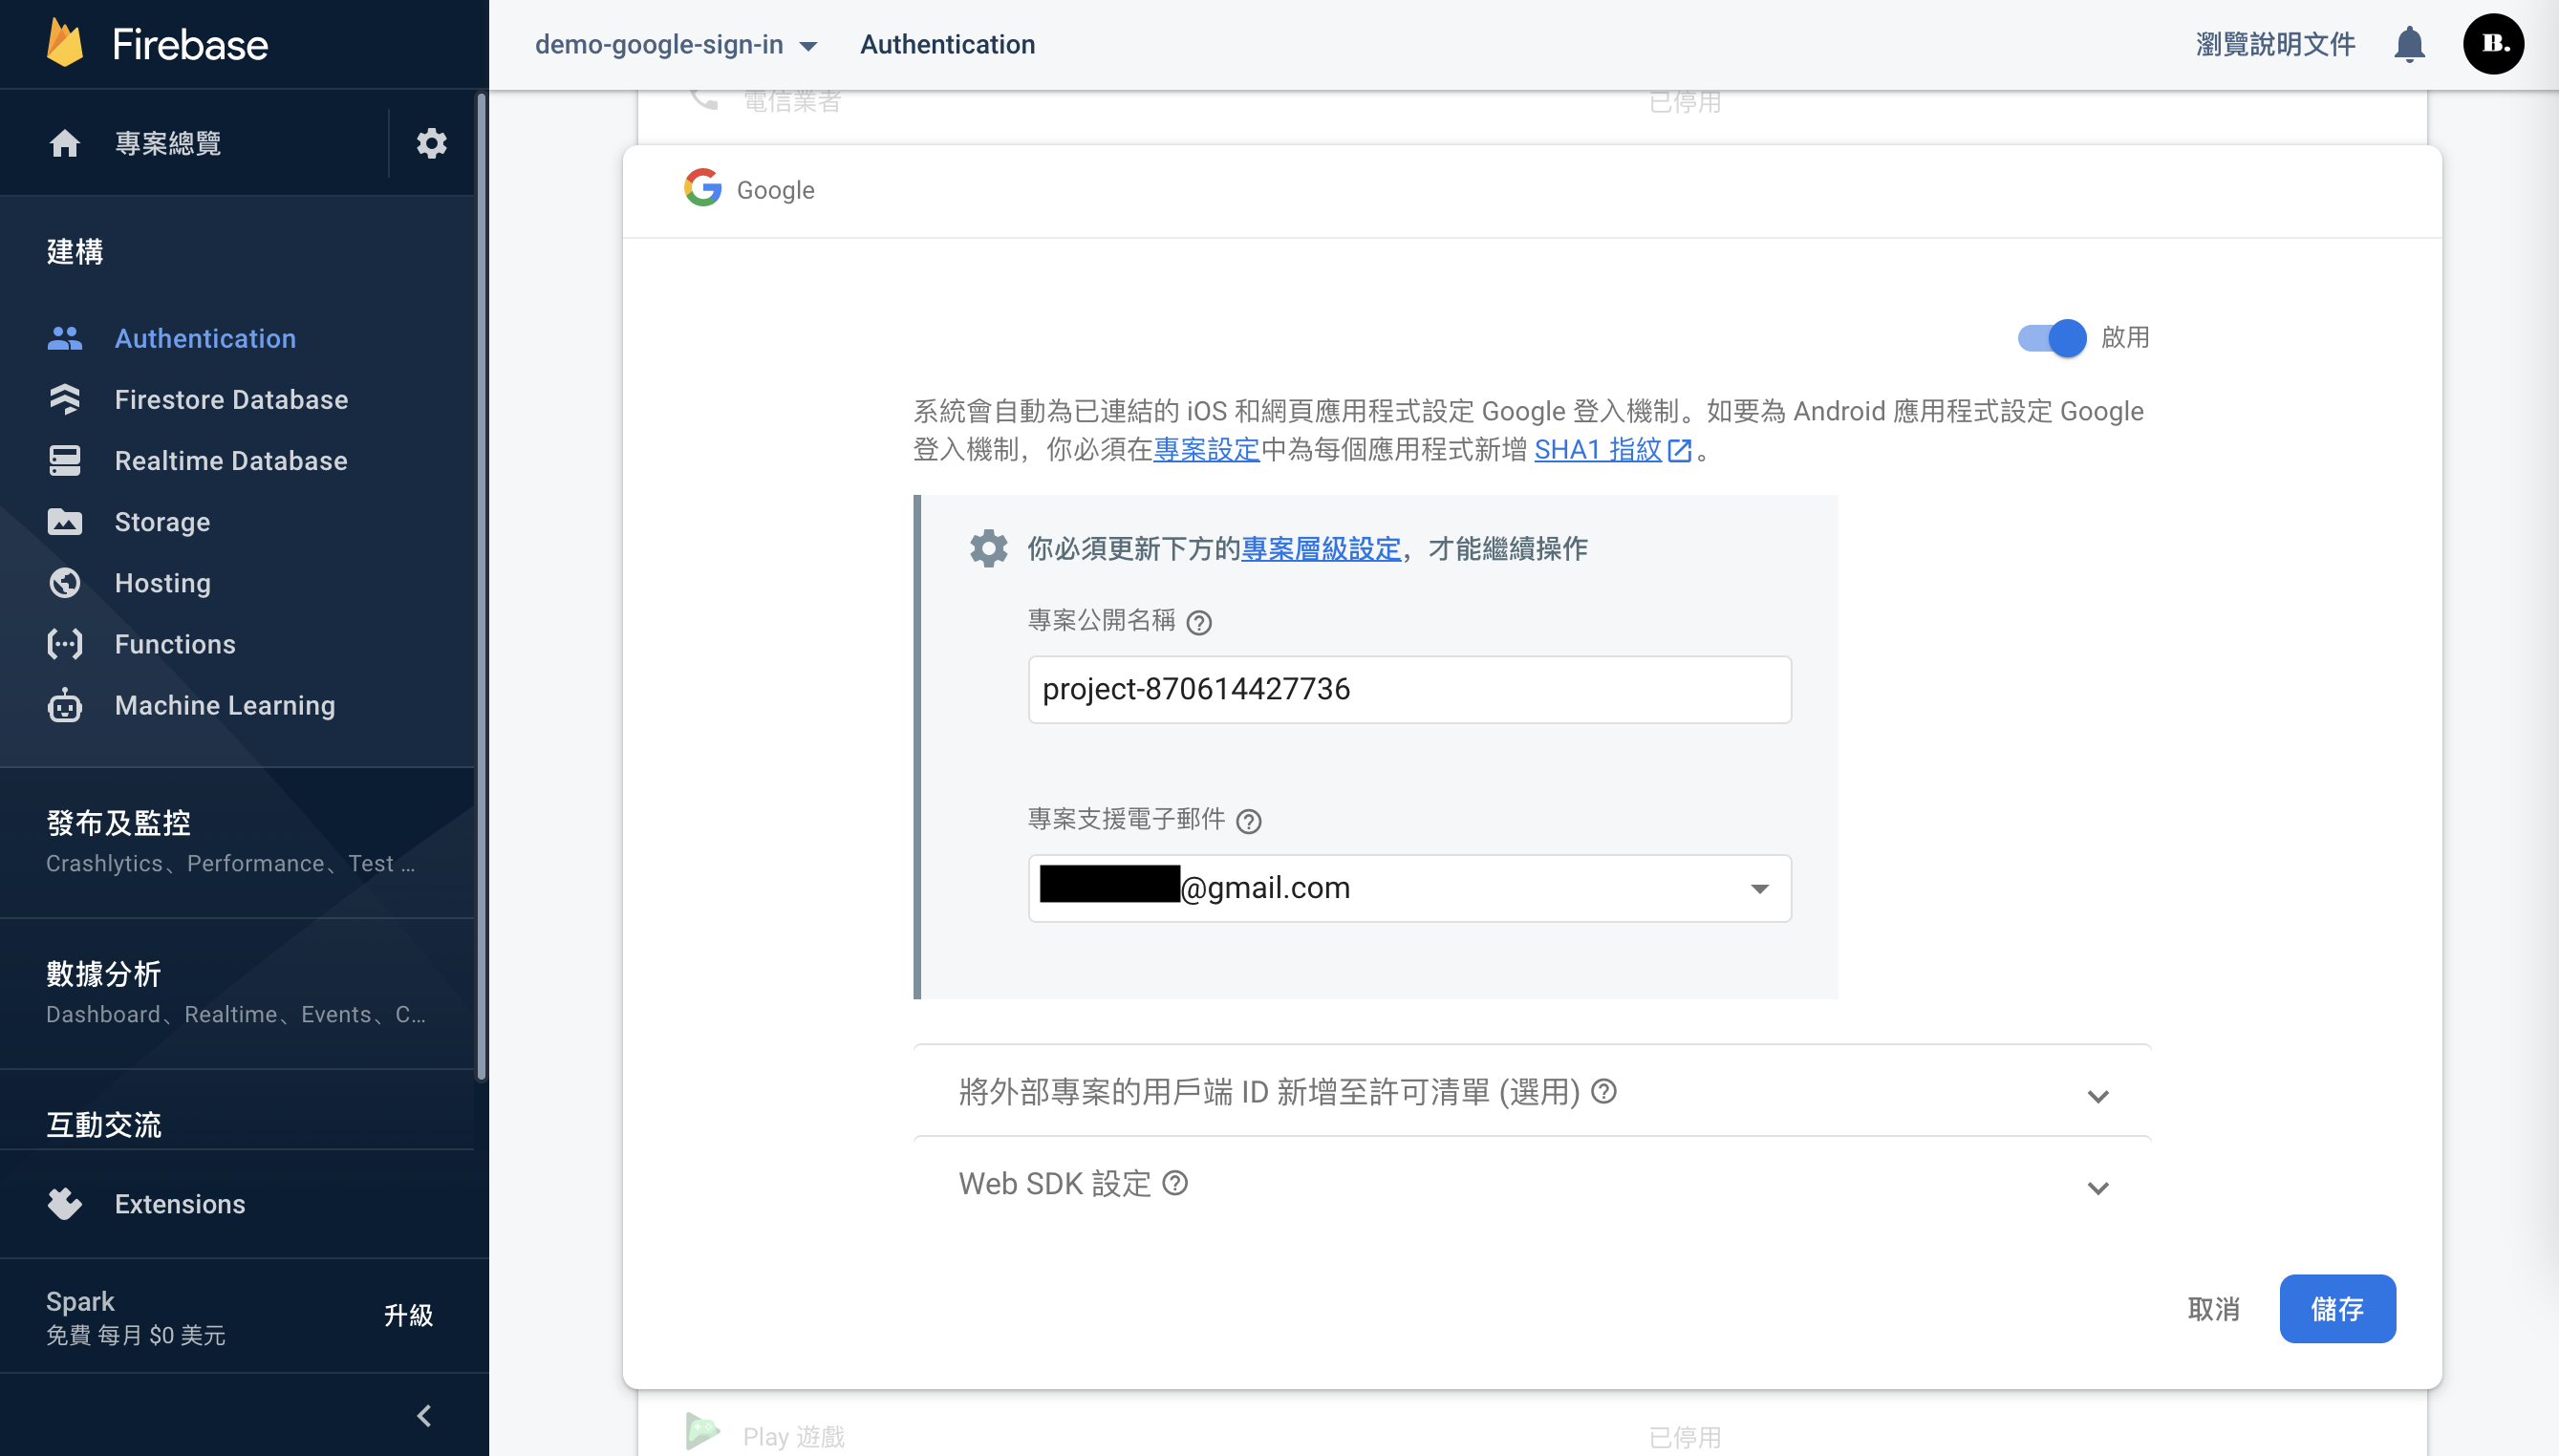Open the user account avatar
Screen dimensions: 2559x1456
point(2492,44)
